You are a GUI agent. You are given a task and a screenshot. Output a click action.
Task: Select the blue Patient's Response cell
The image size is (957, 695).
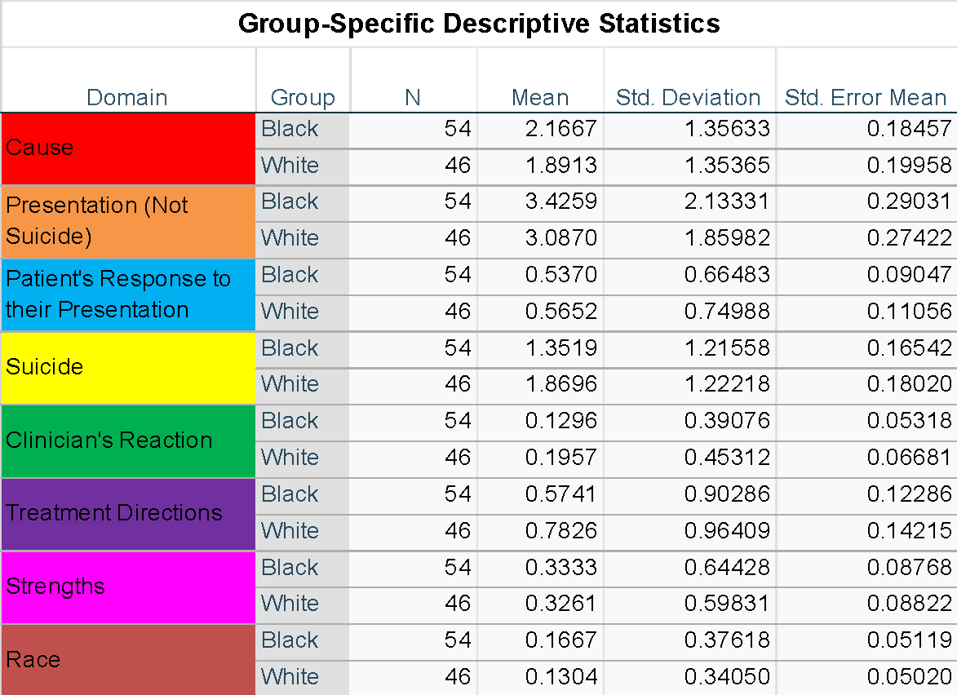point(128,294)
